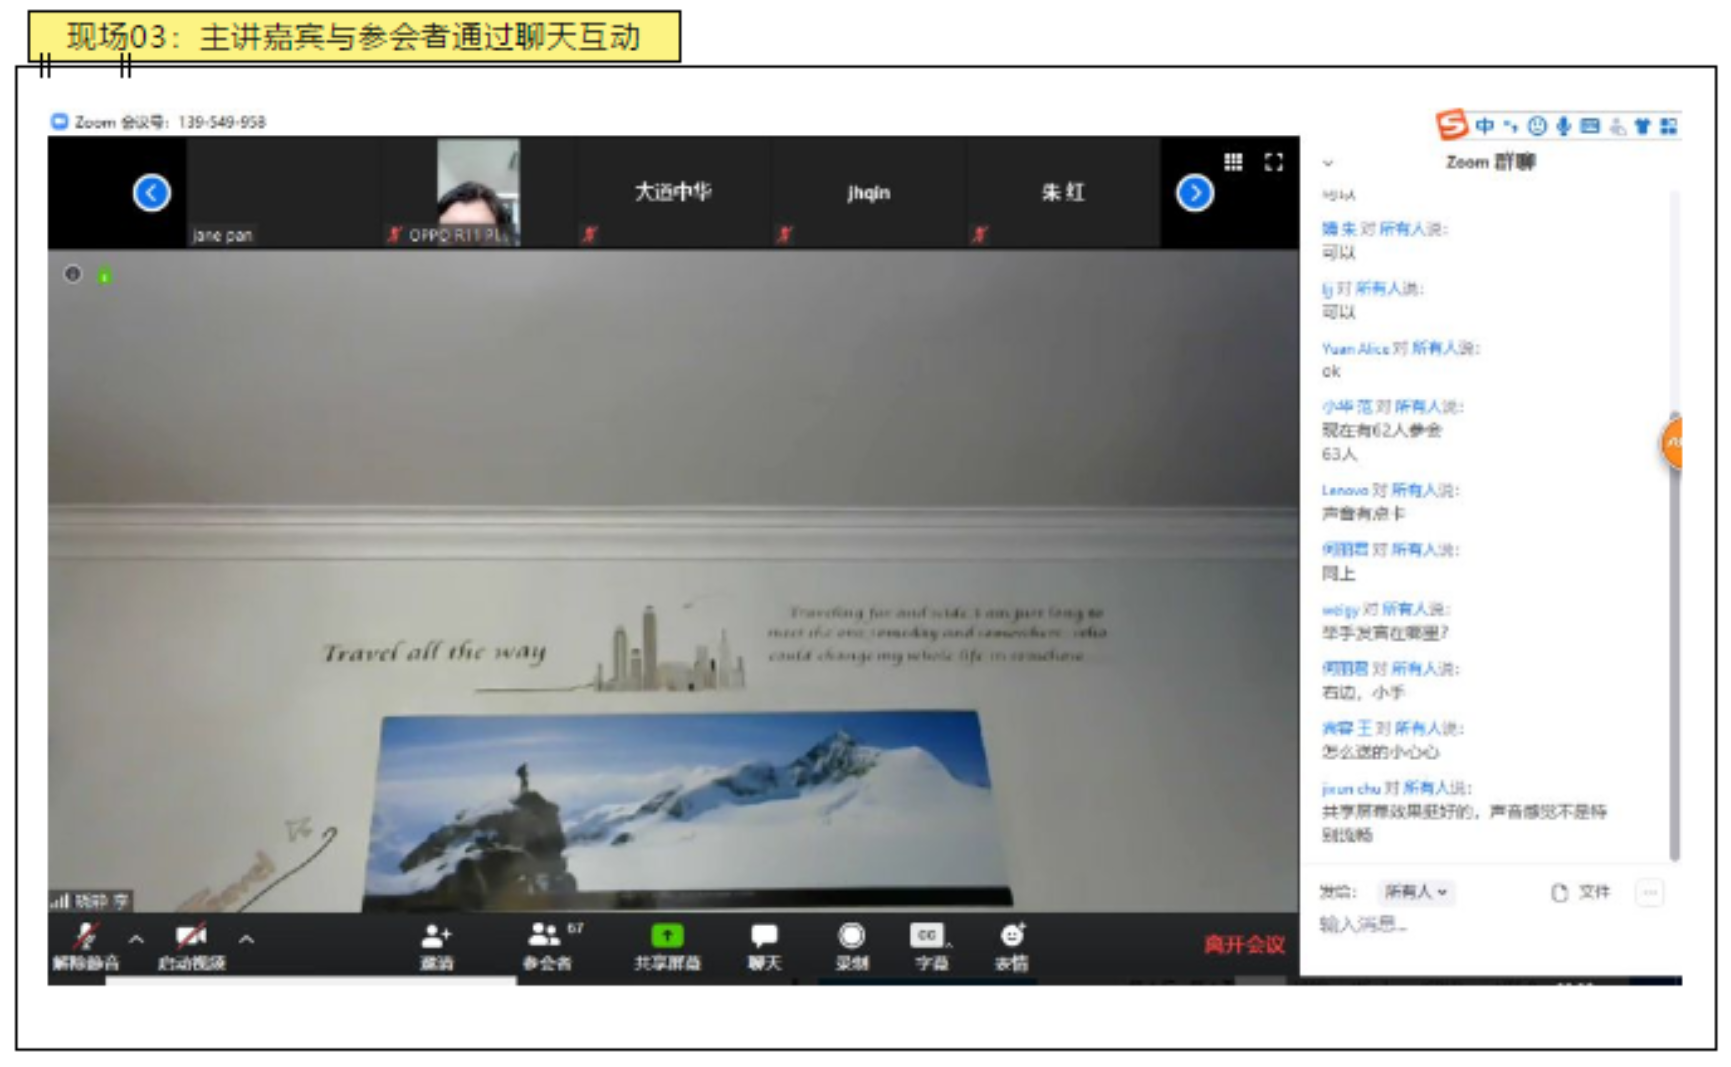Enter fullscreen mode
This screenshot has width=1731, height=1067.
point(1273,162)
